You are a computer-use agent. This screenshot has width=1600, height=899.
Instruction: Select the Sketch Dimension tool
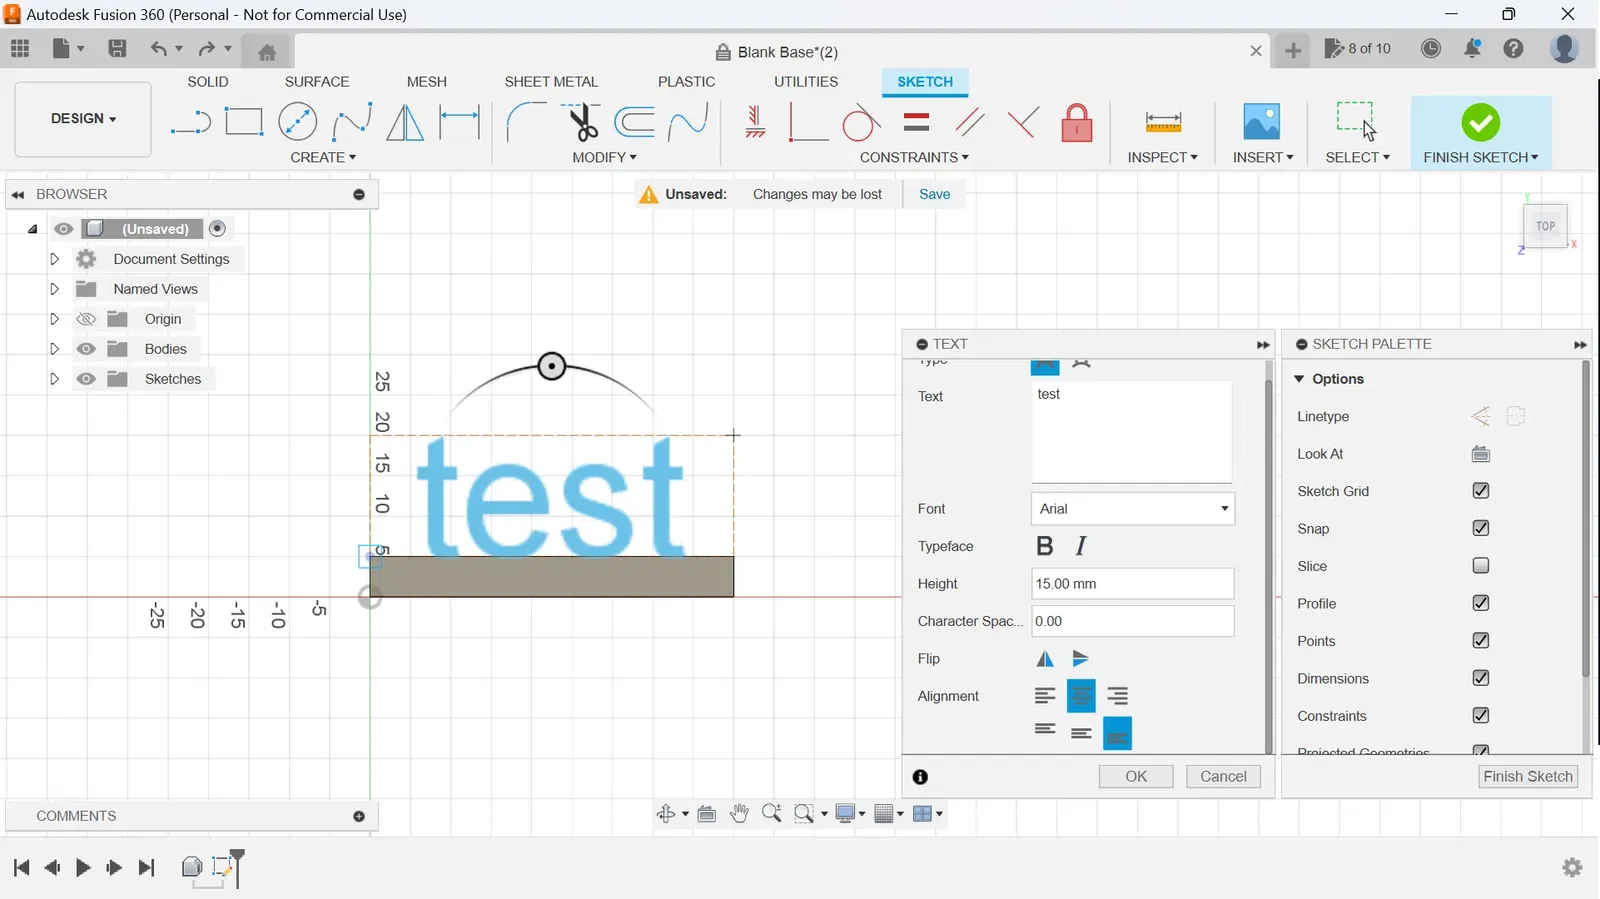460,122
